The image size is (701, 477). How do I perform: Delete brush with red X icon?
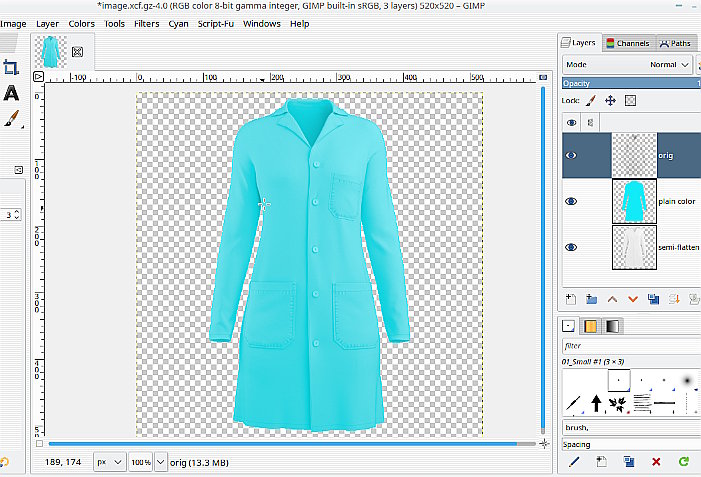(x=656, y=461)
